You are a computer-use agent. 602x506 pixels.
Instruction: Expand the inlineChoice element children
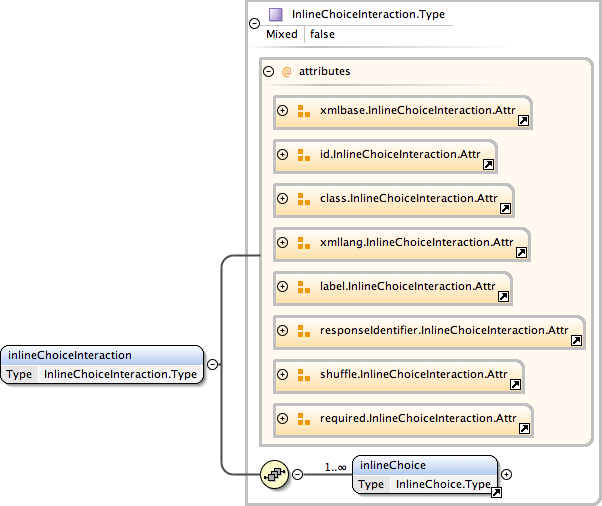506,474
